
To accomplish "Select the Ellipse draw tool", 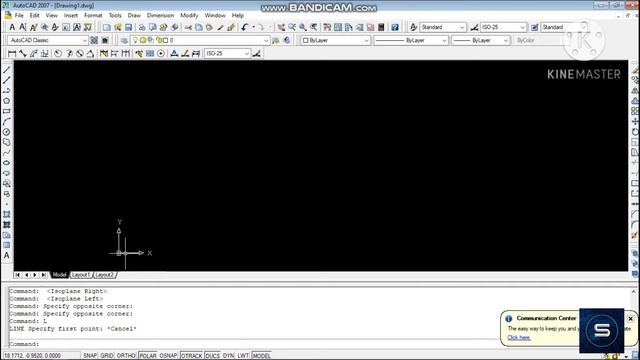I will tap(7, 163).
